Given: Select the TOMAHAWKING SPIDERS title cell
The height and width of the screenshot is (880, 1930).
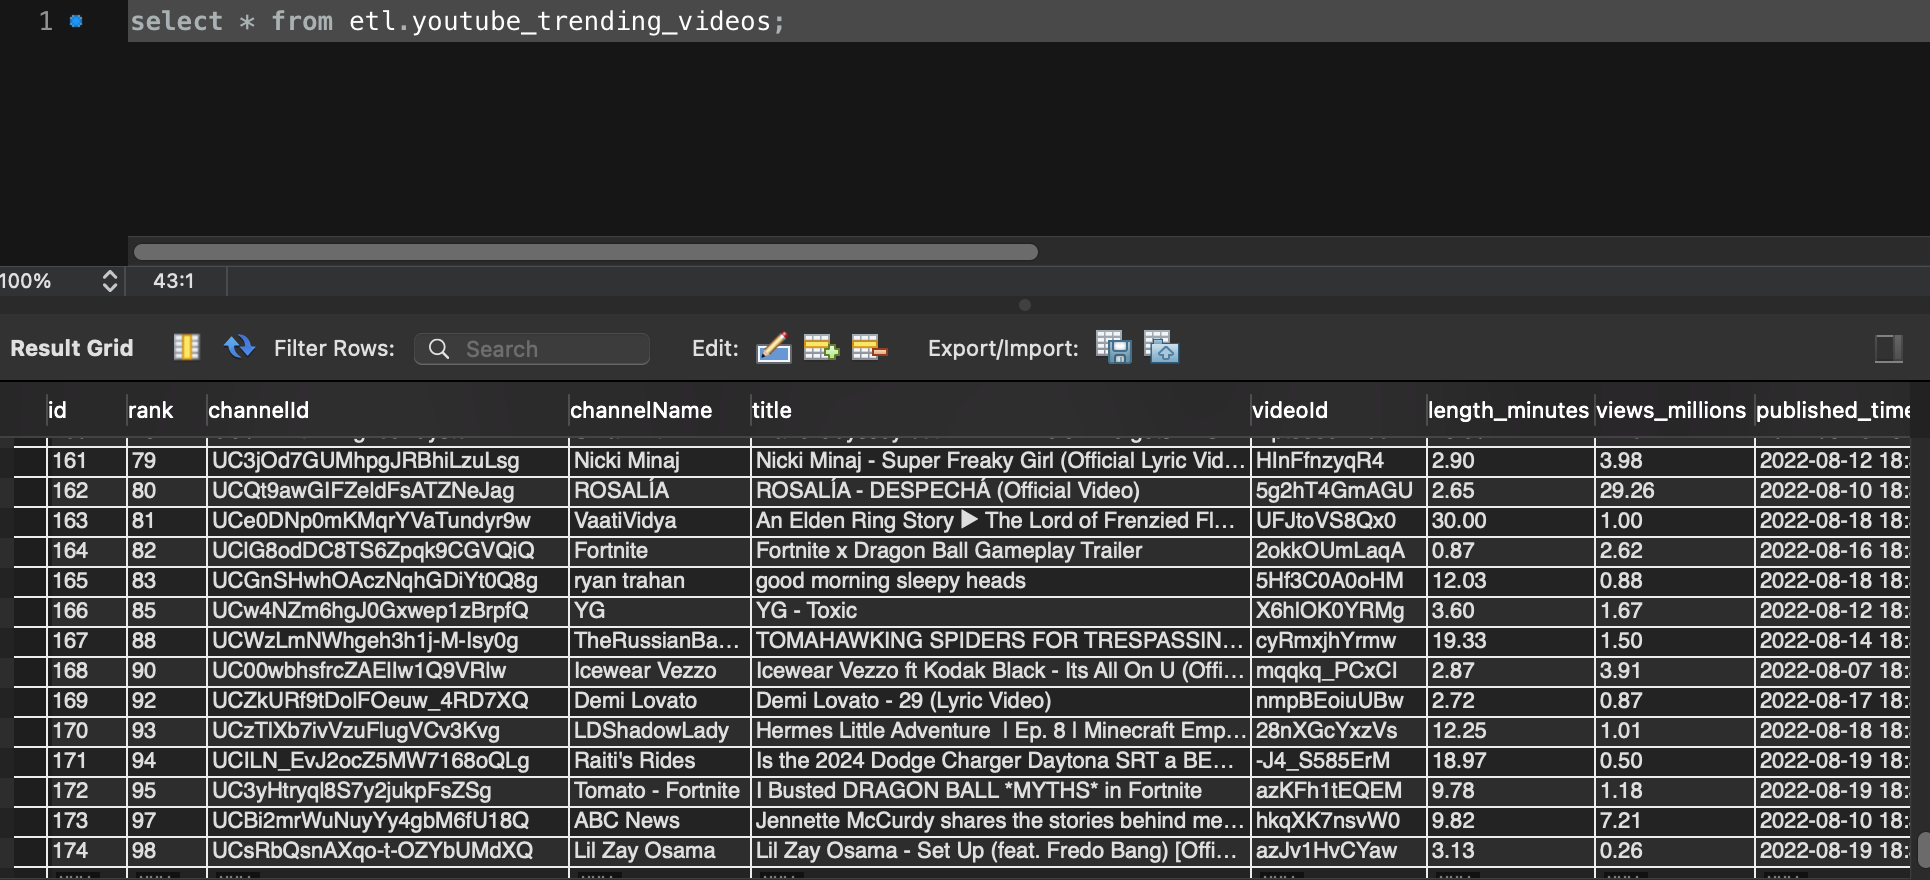Looking at the screenshot, I should point(1000,641).
